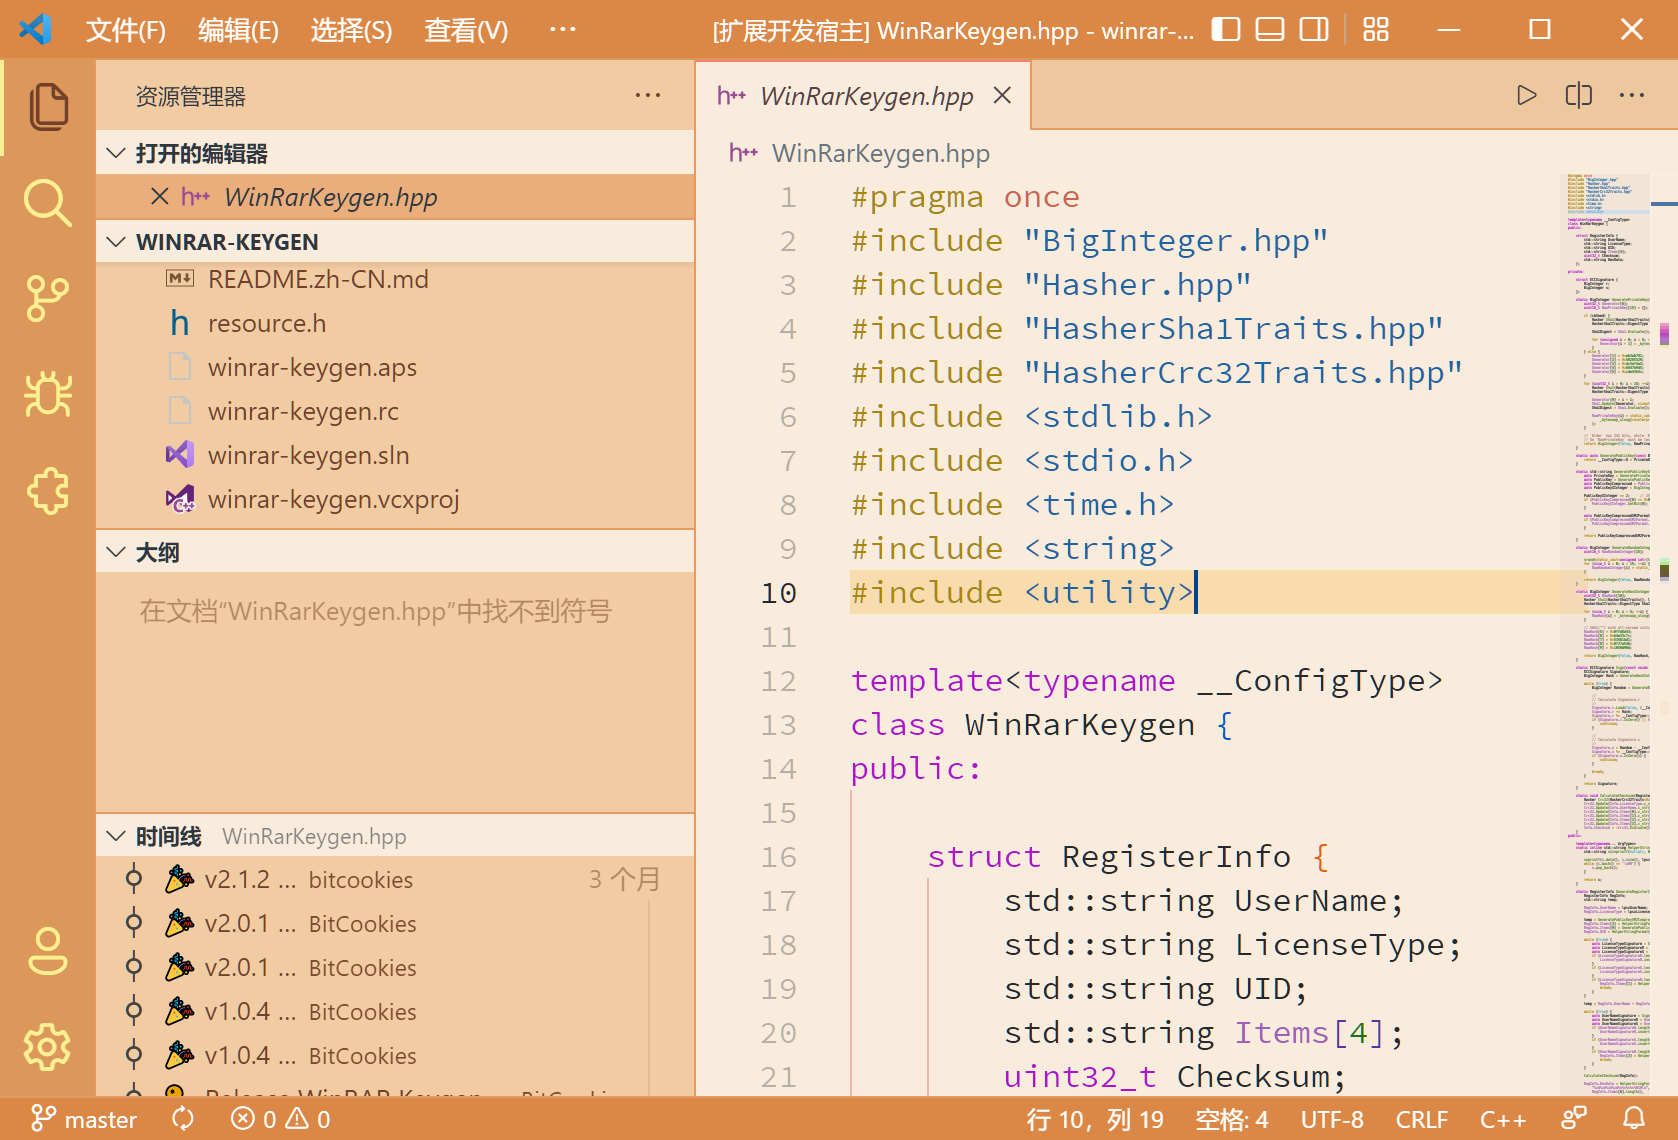Place cursor on #pragma once line

[x=965, y=197]
